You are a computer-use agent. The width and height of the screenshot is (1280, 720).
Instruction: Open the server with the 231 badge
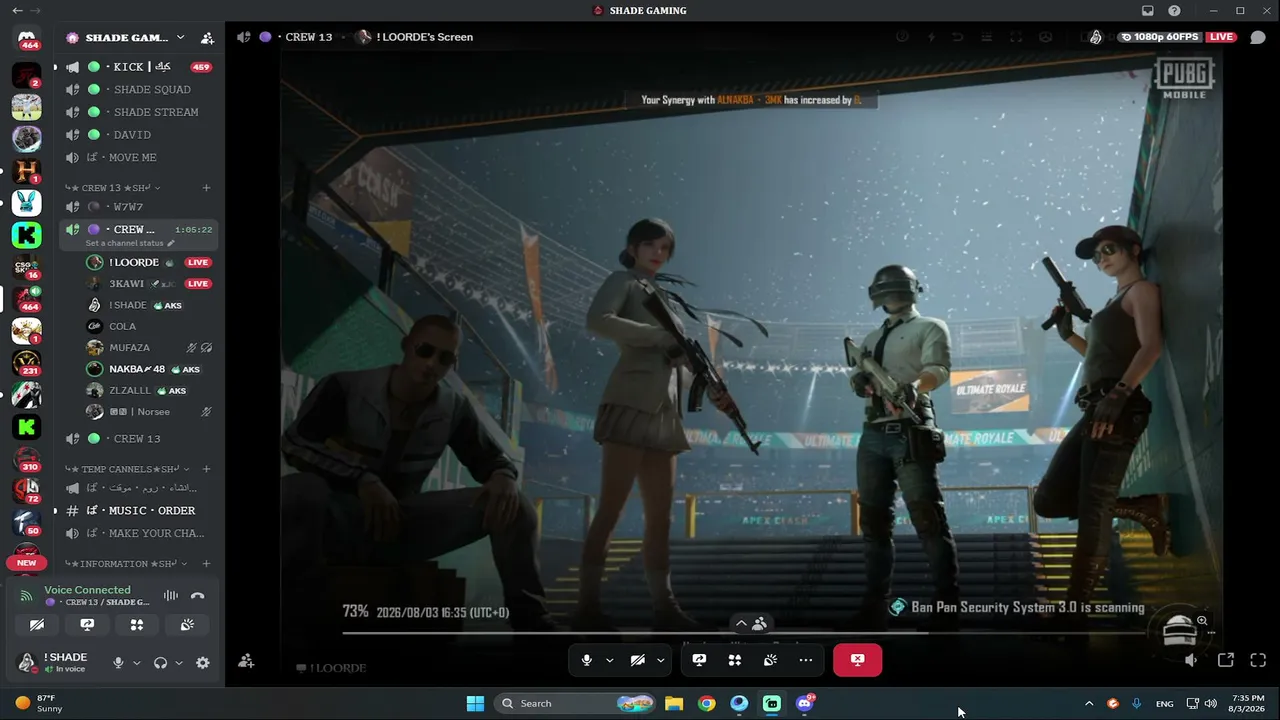tap(27, 363)
